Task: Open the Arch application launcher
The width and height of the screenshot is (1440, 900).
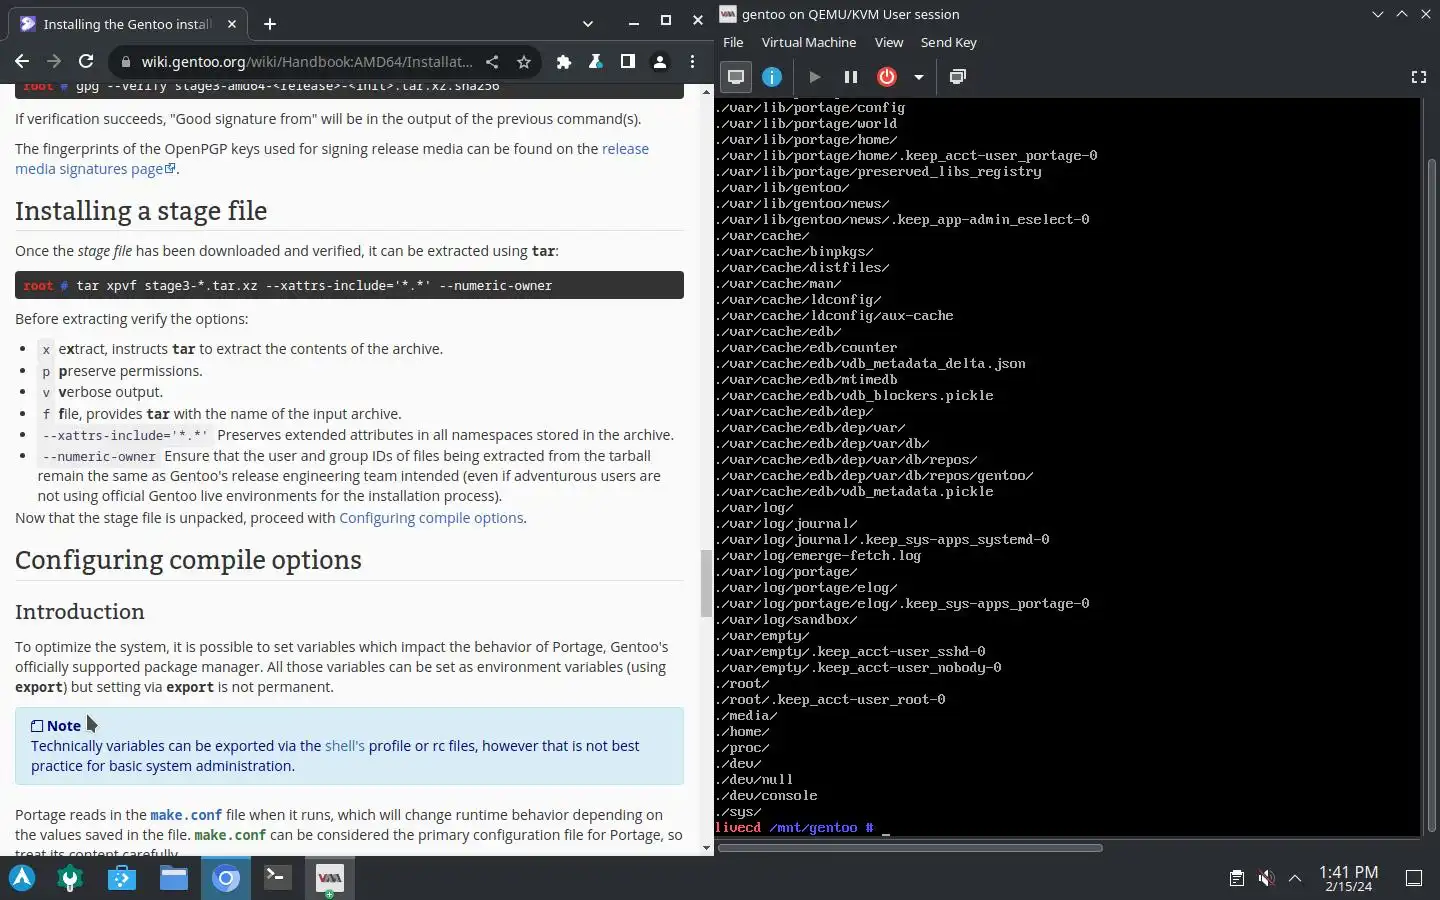Action: point(22,878)
